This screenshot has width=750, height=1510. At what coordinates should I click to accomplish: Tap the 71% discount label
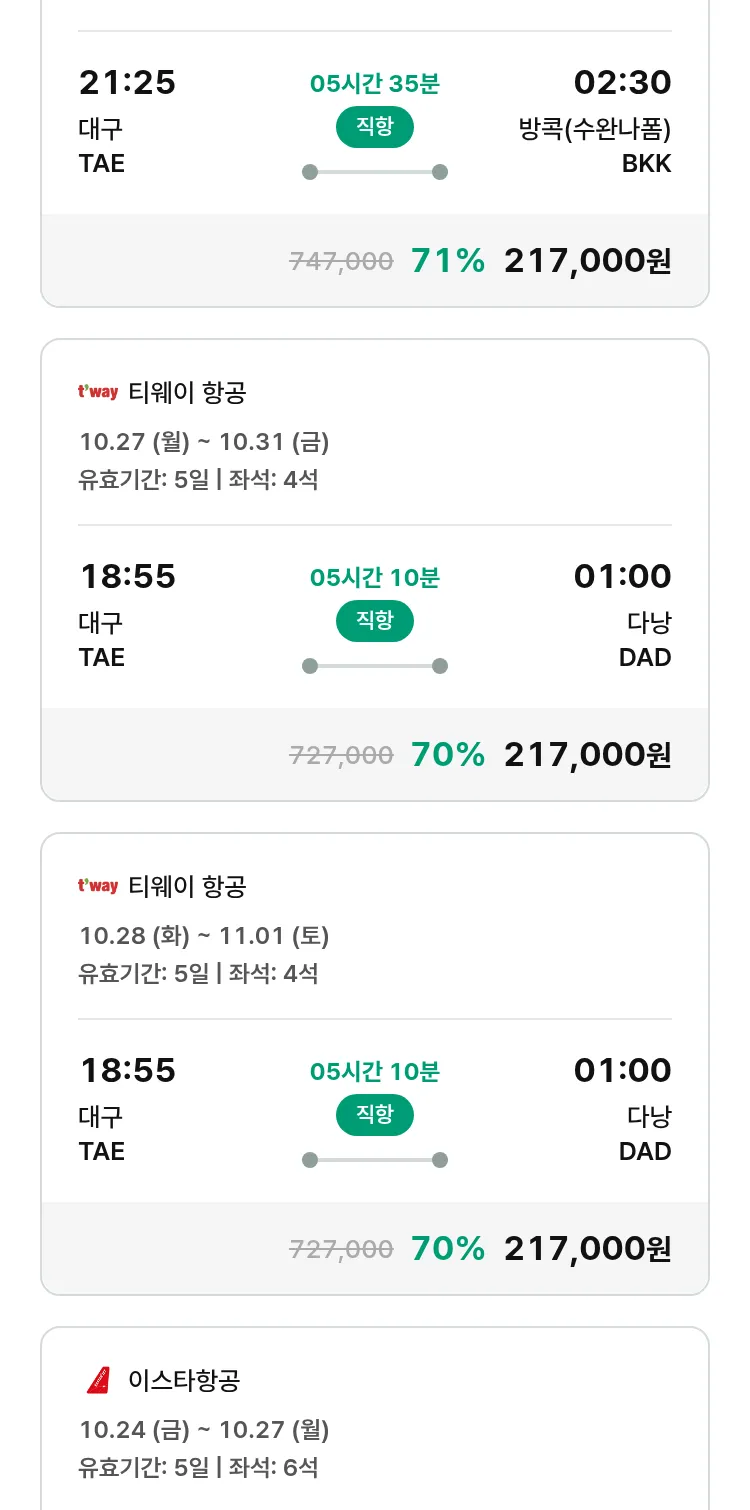448,261
